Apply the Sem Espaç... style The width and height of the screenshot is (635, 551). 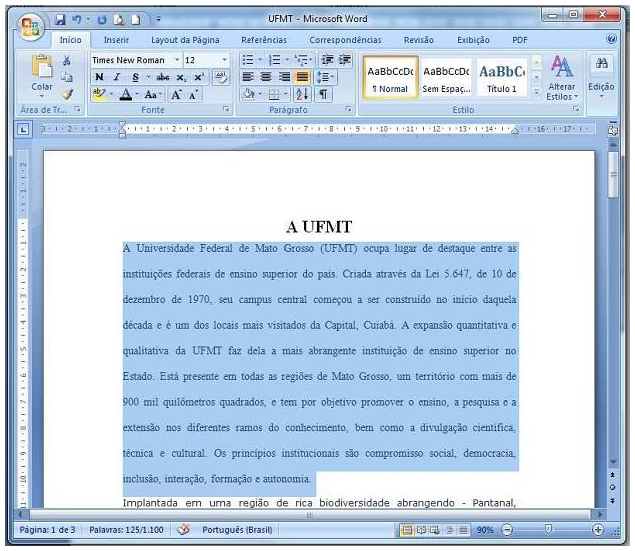click(446, 78)
